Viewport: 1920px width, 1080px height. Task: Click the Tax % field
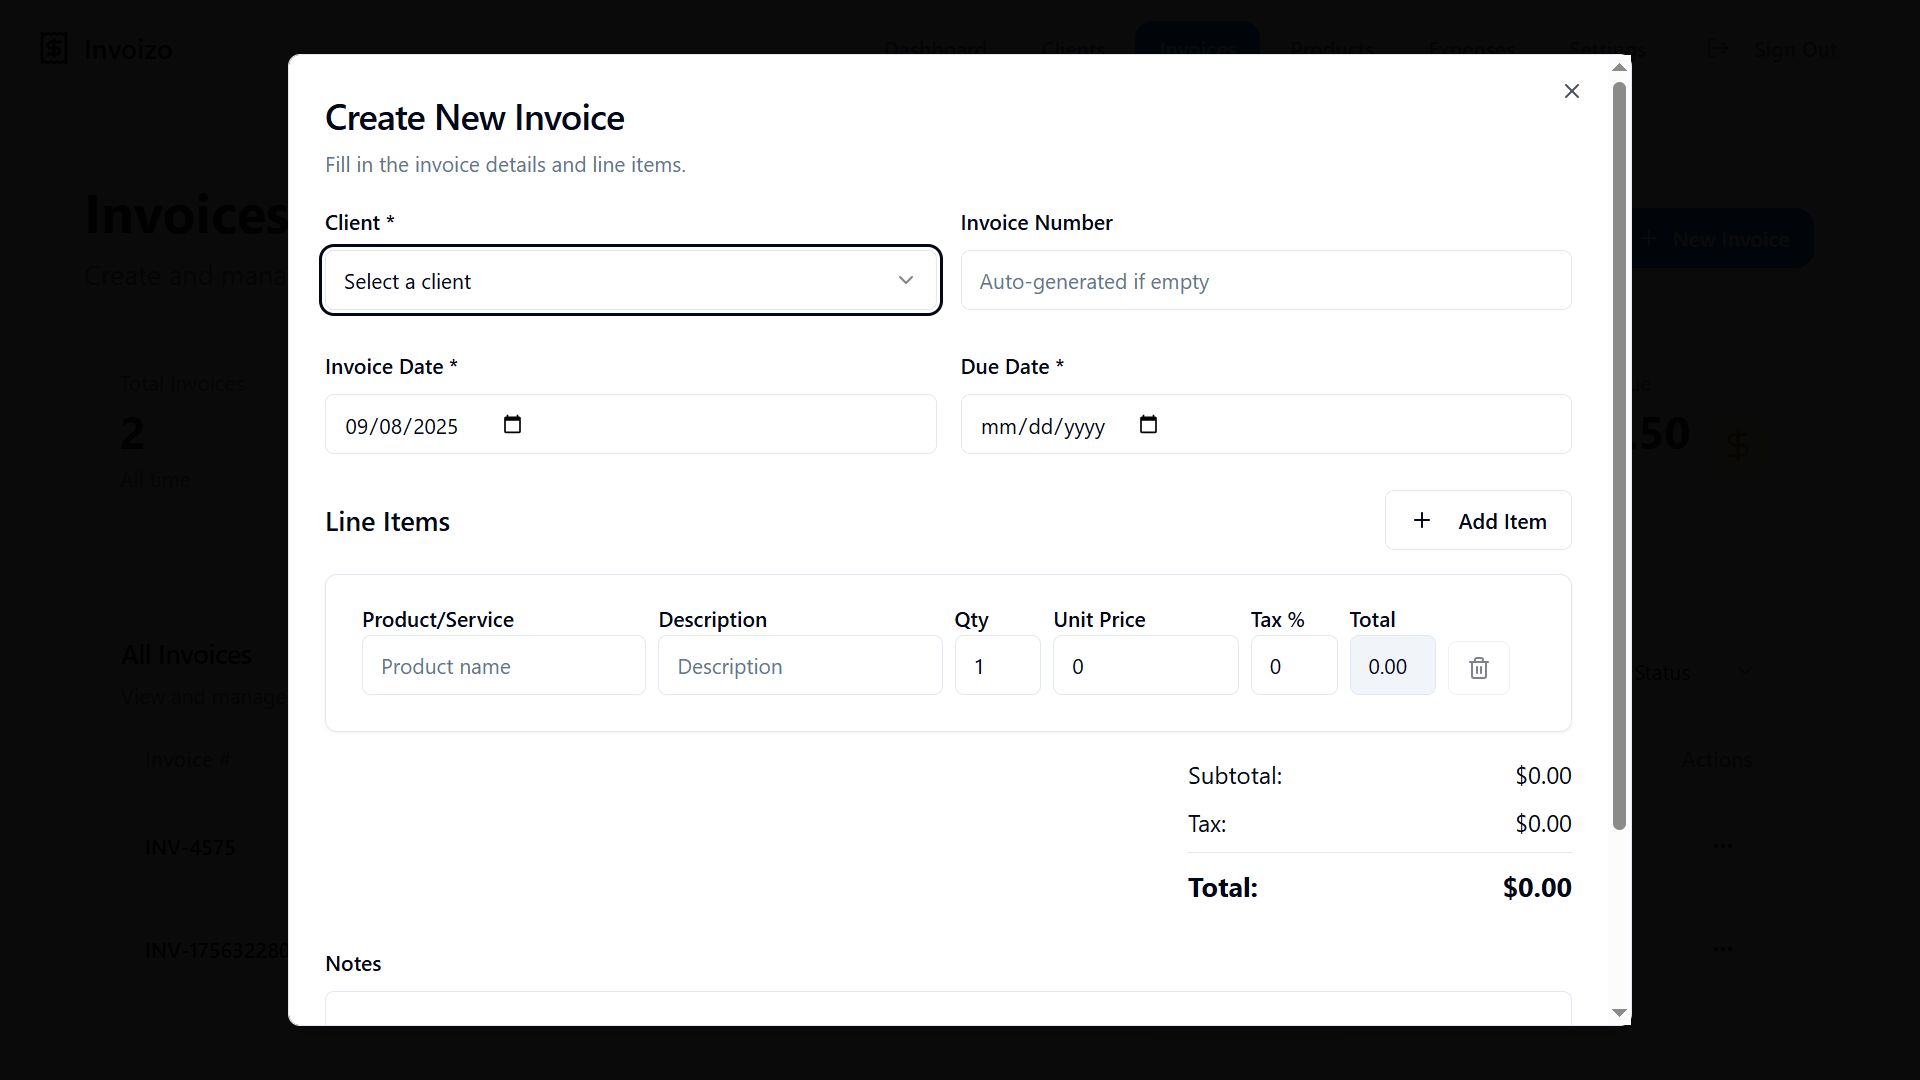pos(1292,666)
